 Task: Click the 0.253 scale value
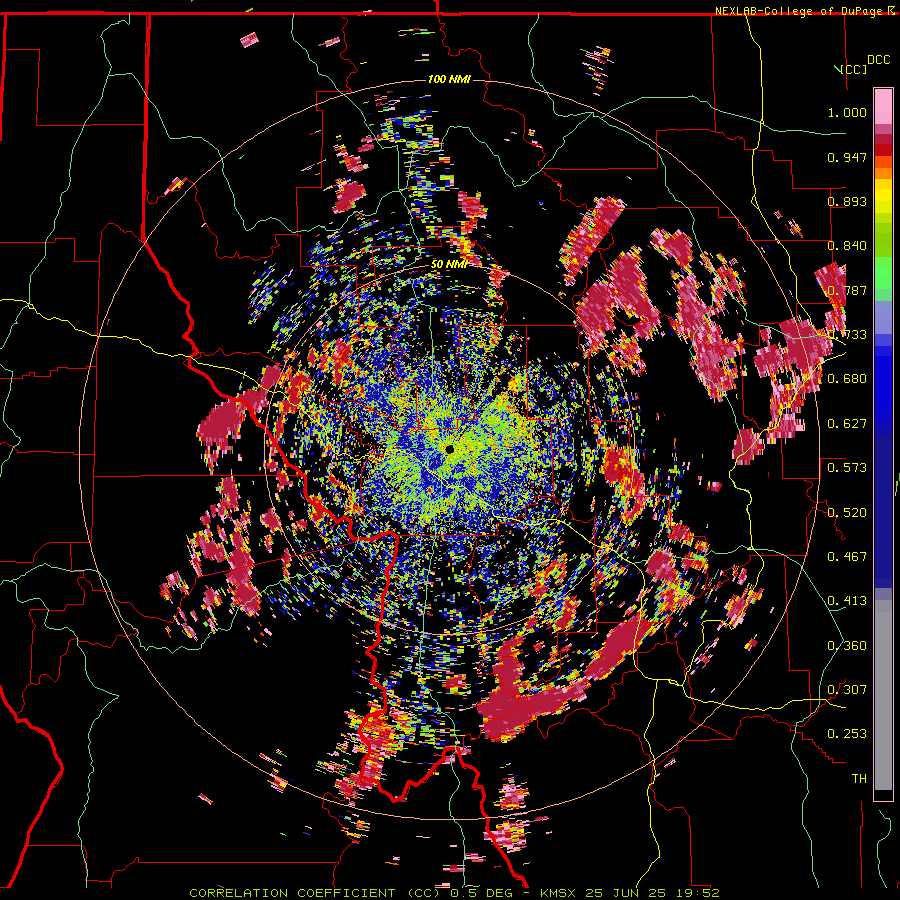pyautogui.click(x=847, y=734)
